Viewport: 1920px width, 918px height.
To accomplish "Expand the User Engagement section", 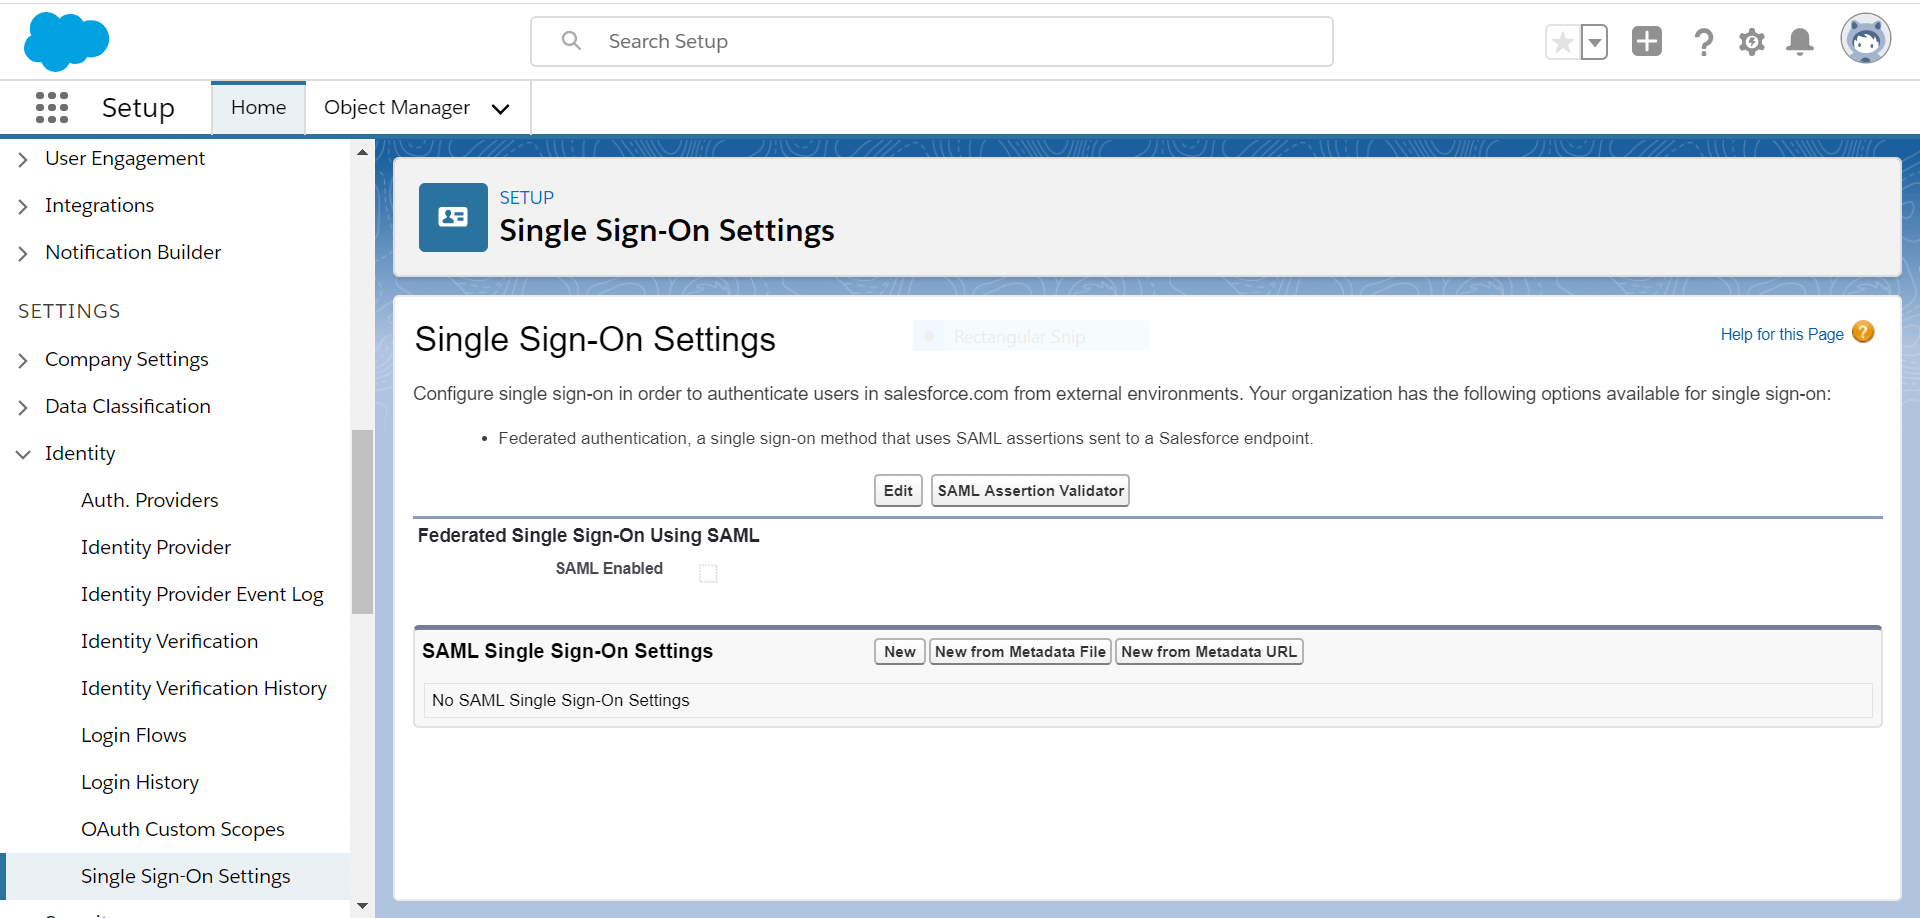I will [23, 159].
